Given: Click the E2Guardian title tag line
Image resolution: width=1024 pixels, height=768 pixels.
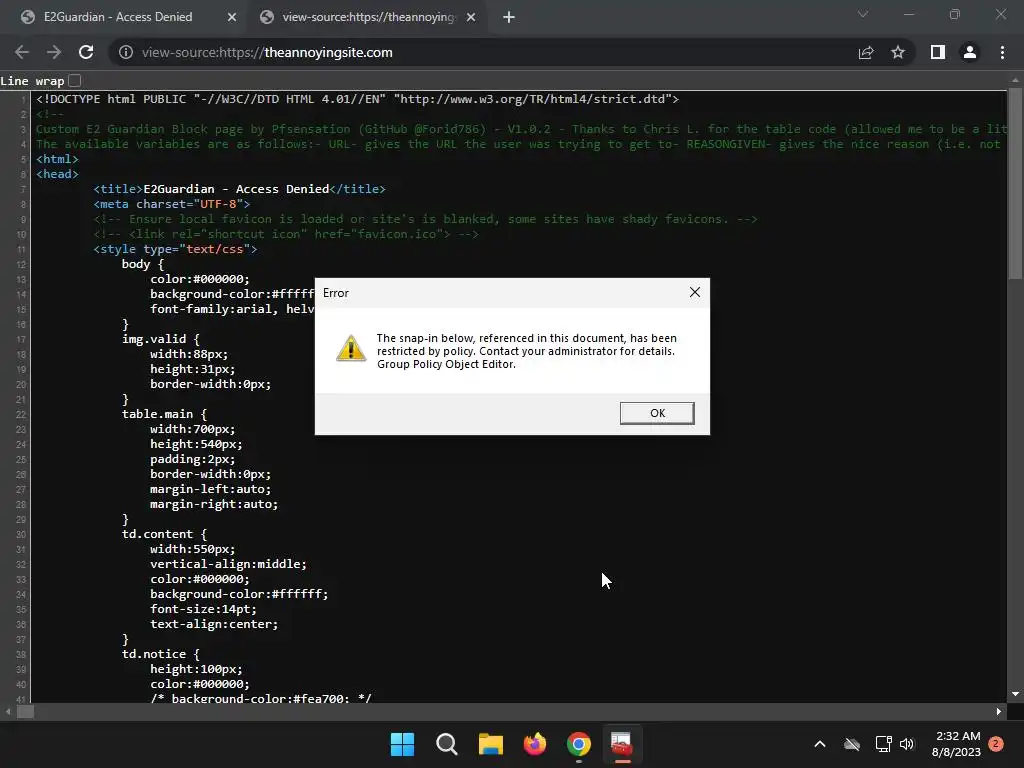Looking at the screenshot, I should coord(239,189).
